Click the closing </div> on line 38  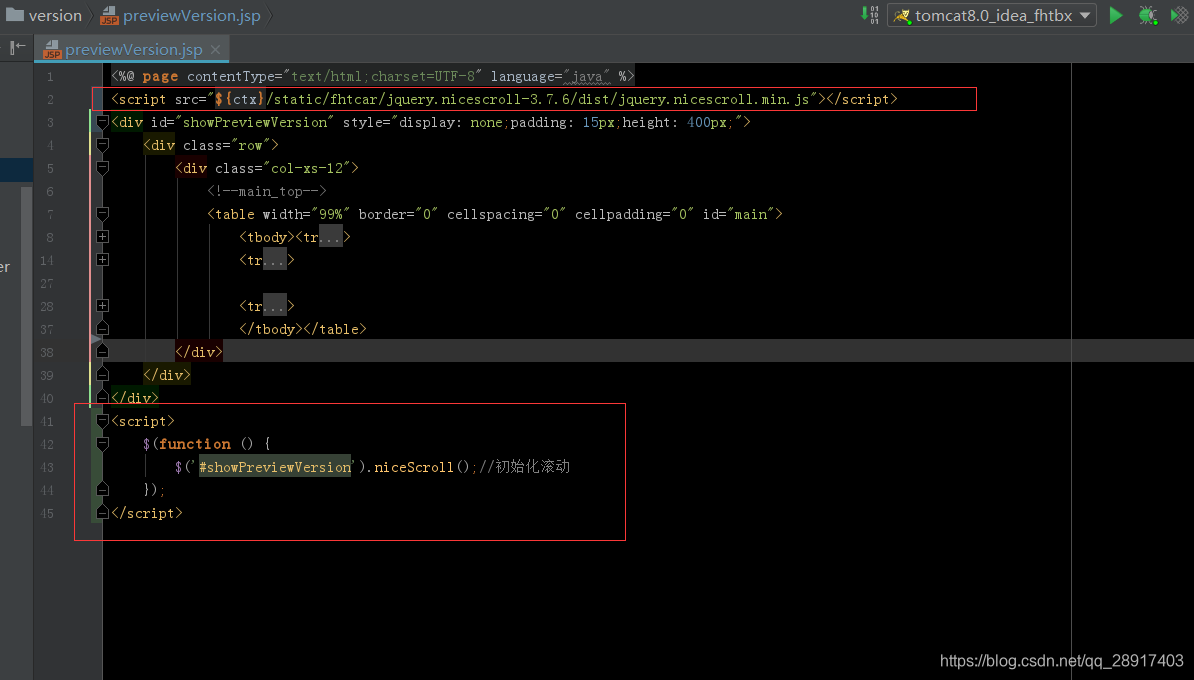coord(199,352)
